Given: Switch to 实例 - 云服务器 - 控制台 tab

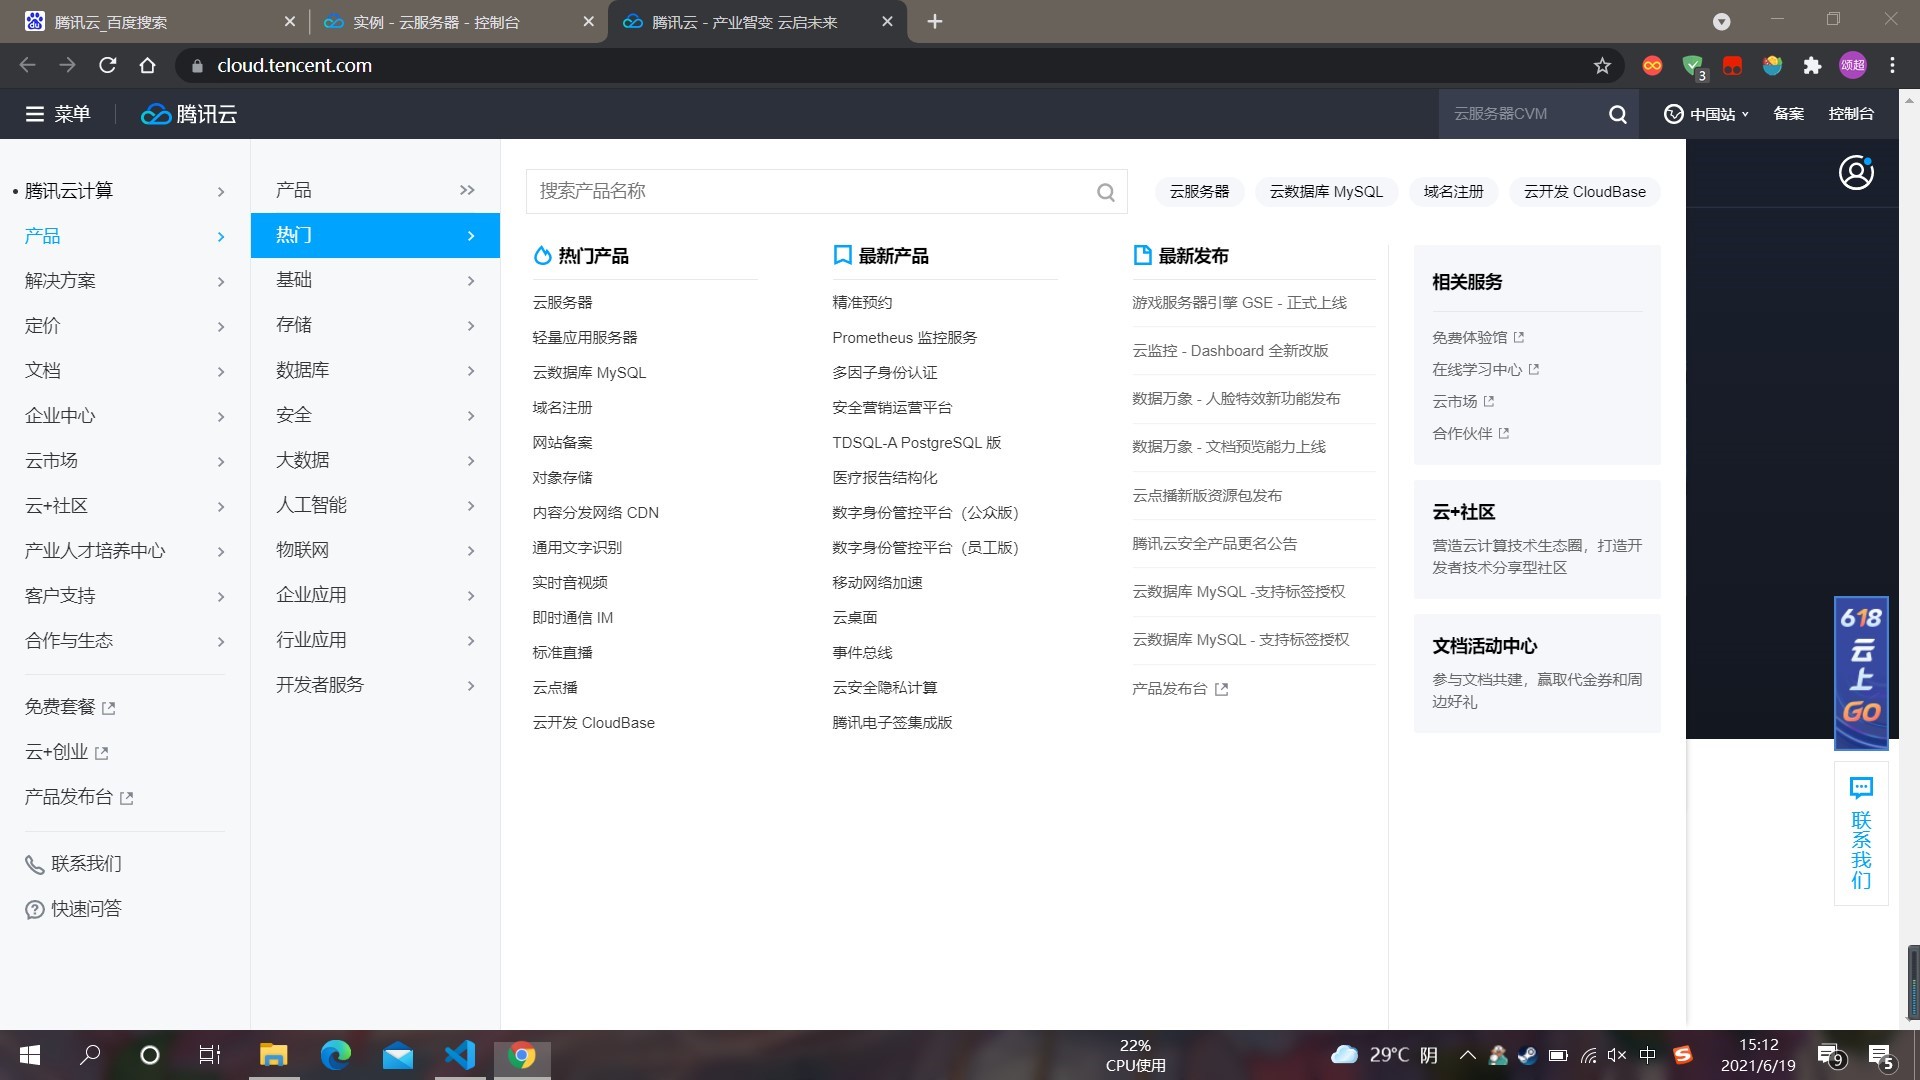Looking at the screenshot, I should 458,22.
